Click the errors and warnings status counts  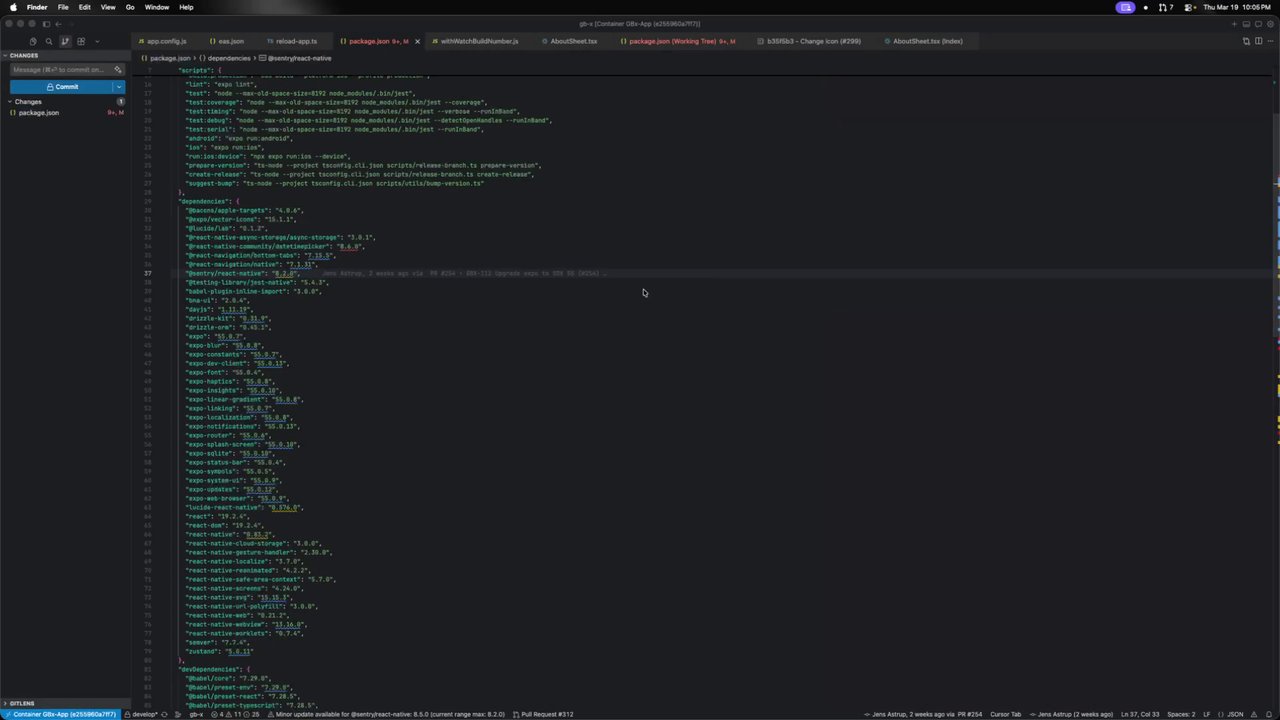(x=235, y=714)
